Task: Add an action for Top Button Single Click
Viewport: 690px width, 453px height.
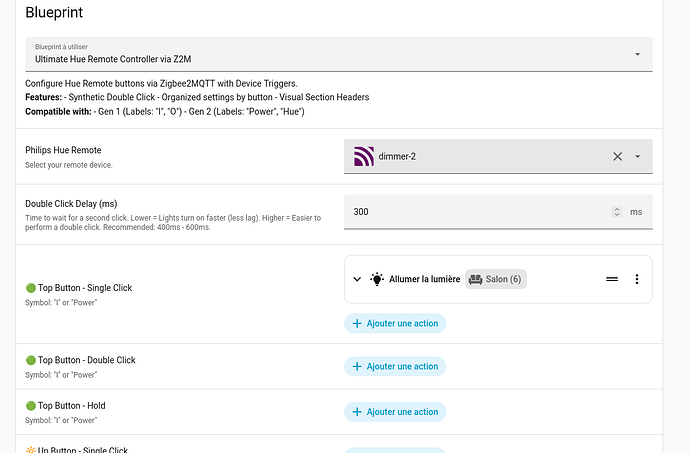Action: point(395,324)
